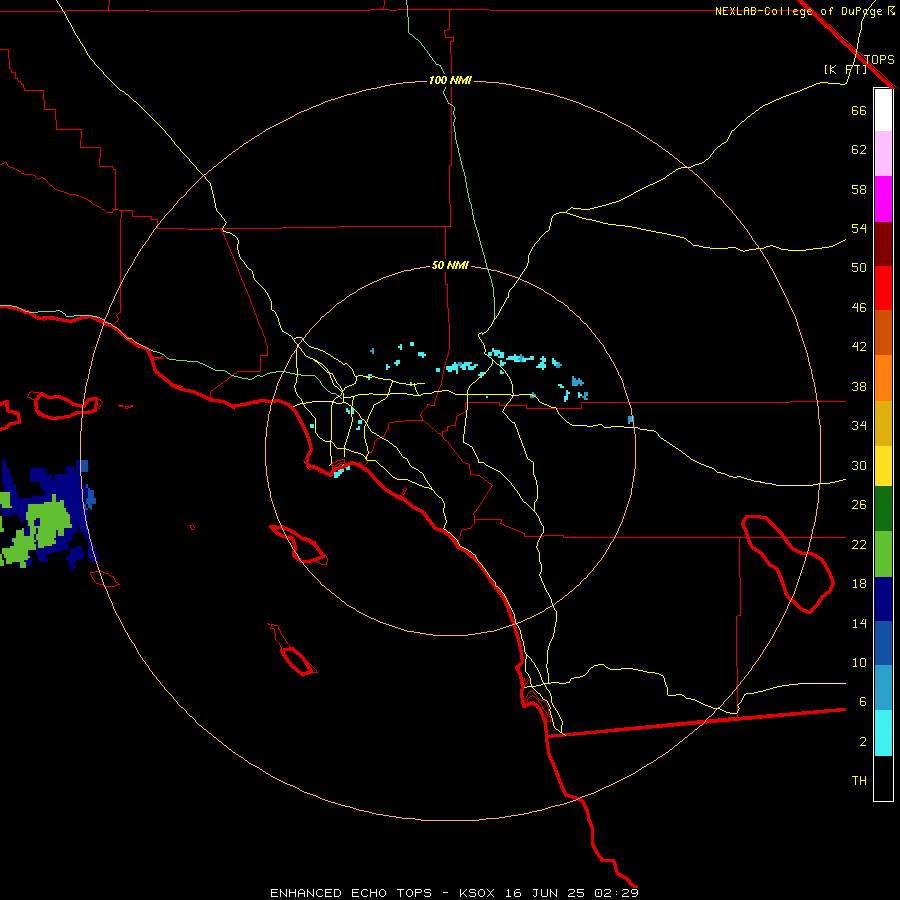Click the bright red 50 K FT swatch

coord(883,288)
